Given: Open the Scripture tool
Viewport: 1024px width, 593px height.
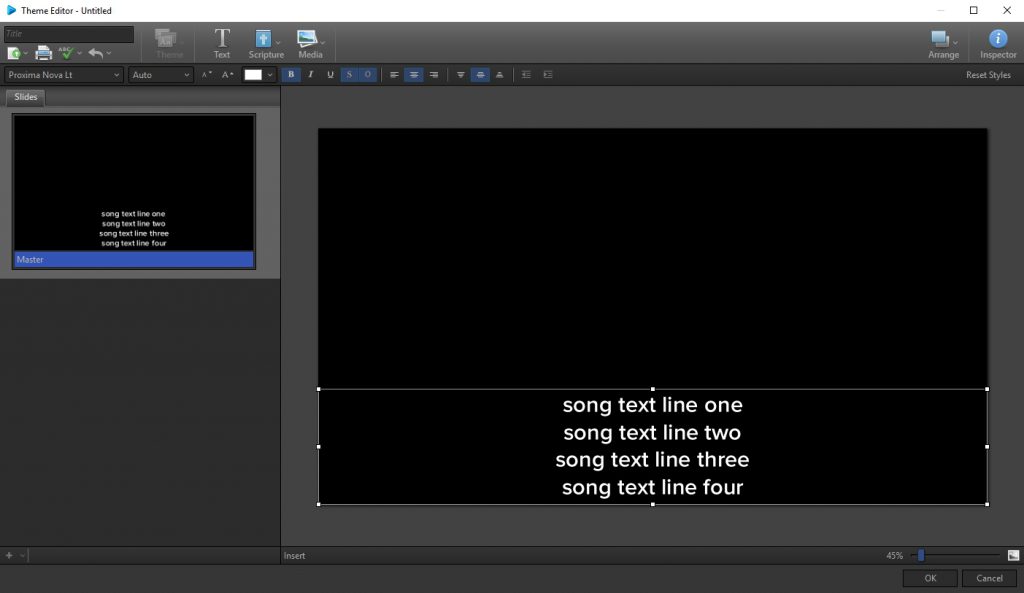Looking at the screenshot, I should [264, 42].
